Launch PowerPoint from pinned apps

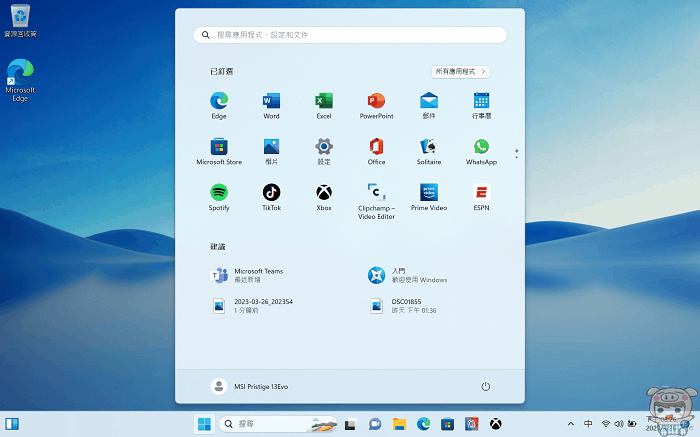click(376, 105)
